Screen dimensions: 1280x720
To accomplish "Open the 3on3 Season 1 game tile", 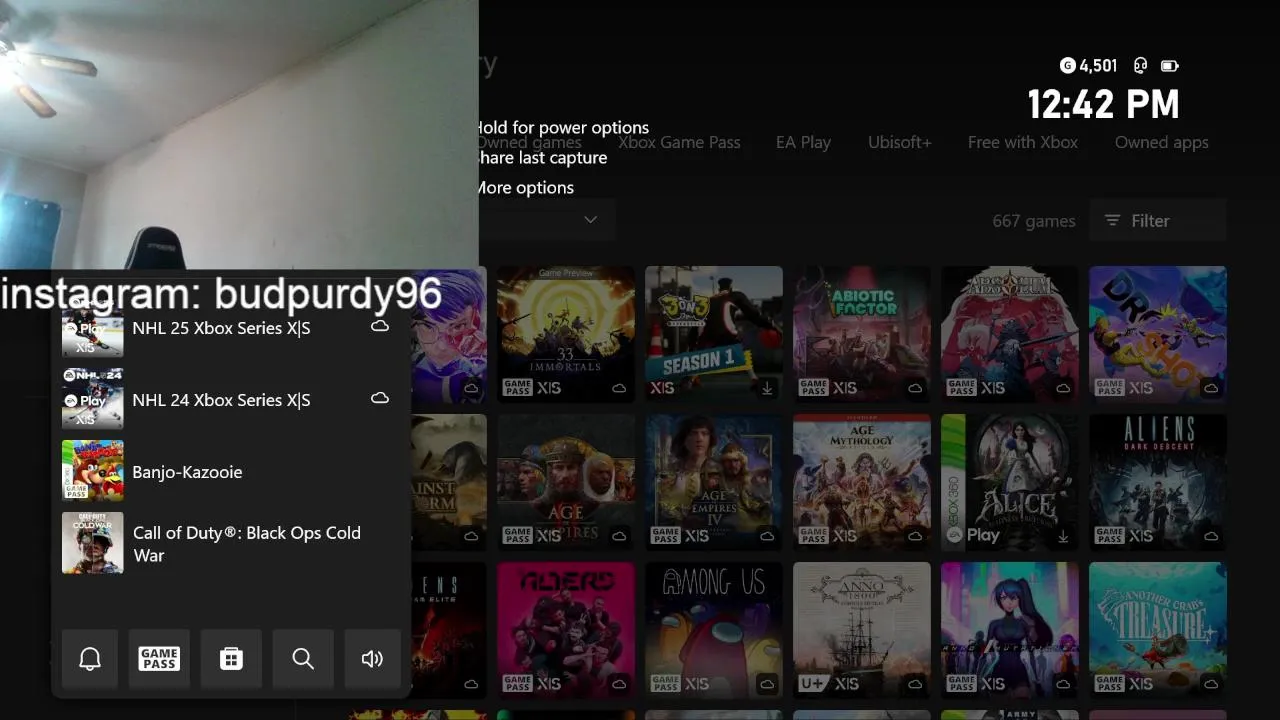I will [x=714, y=334].
